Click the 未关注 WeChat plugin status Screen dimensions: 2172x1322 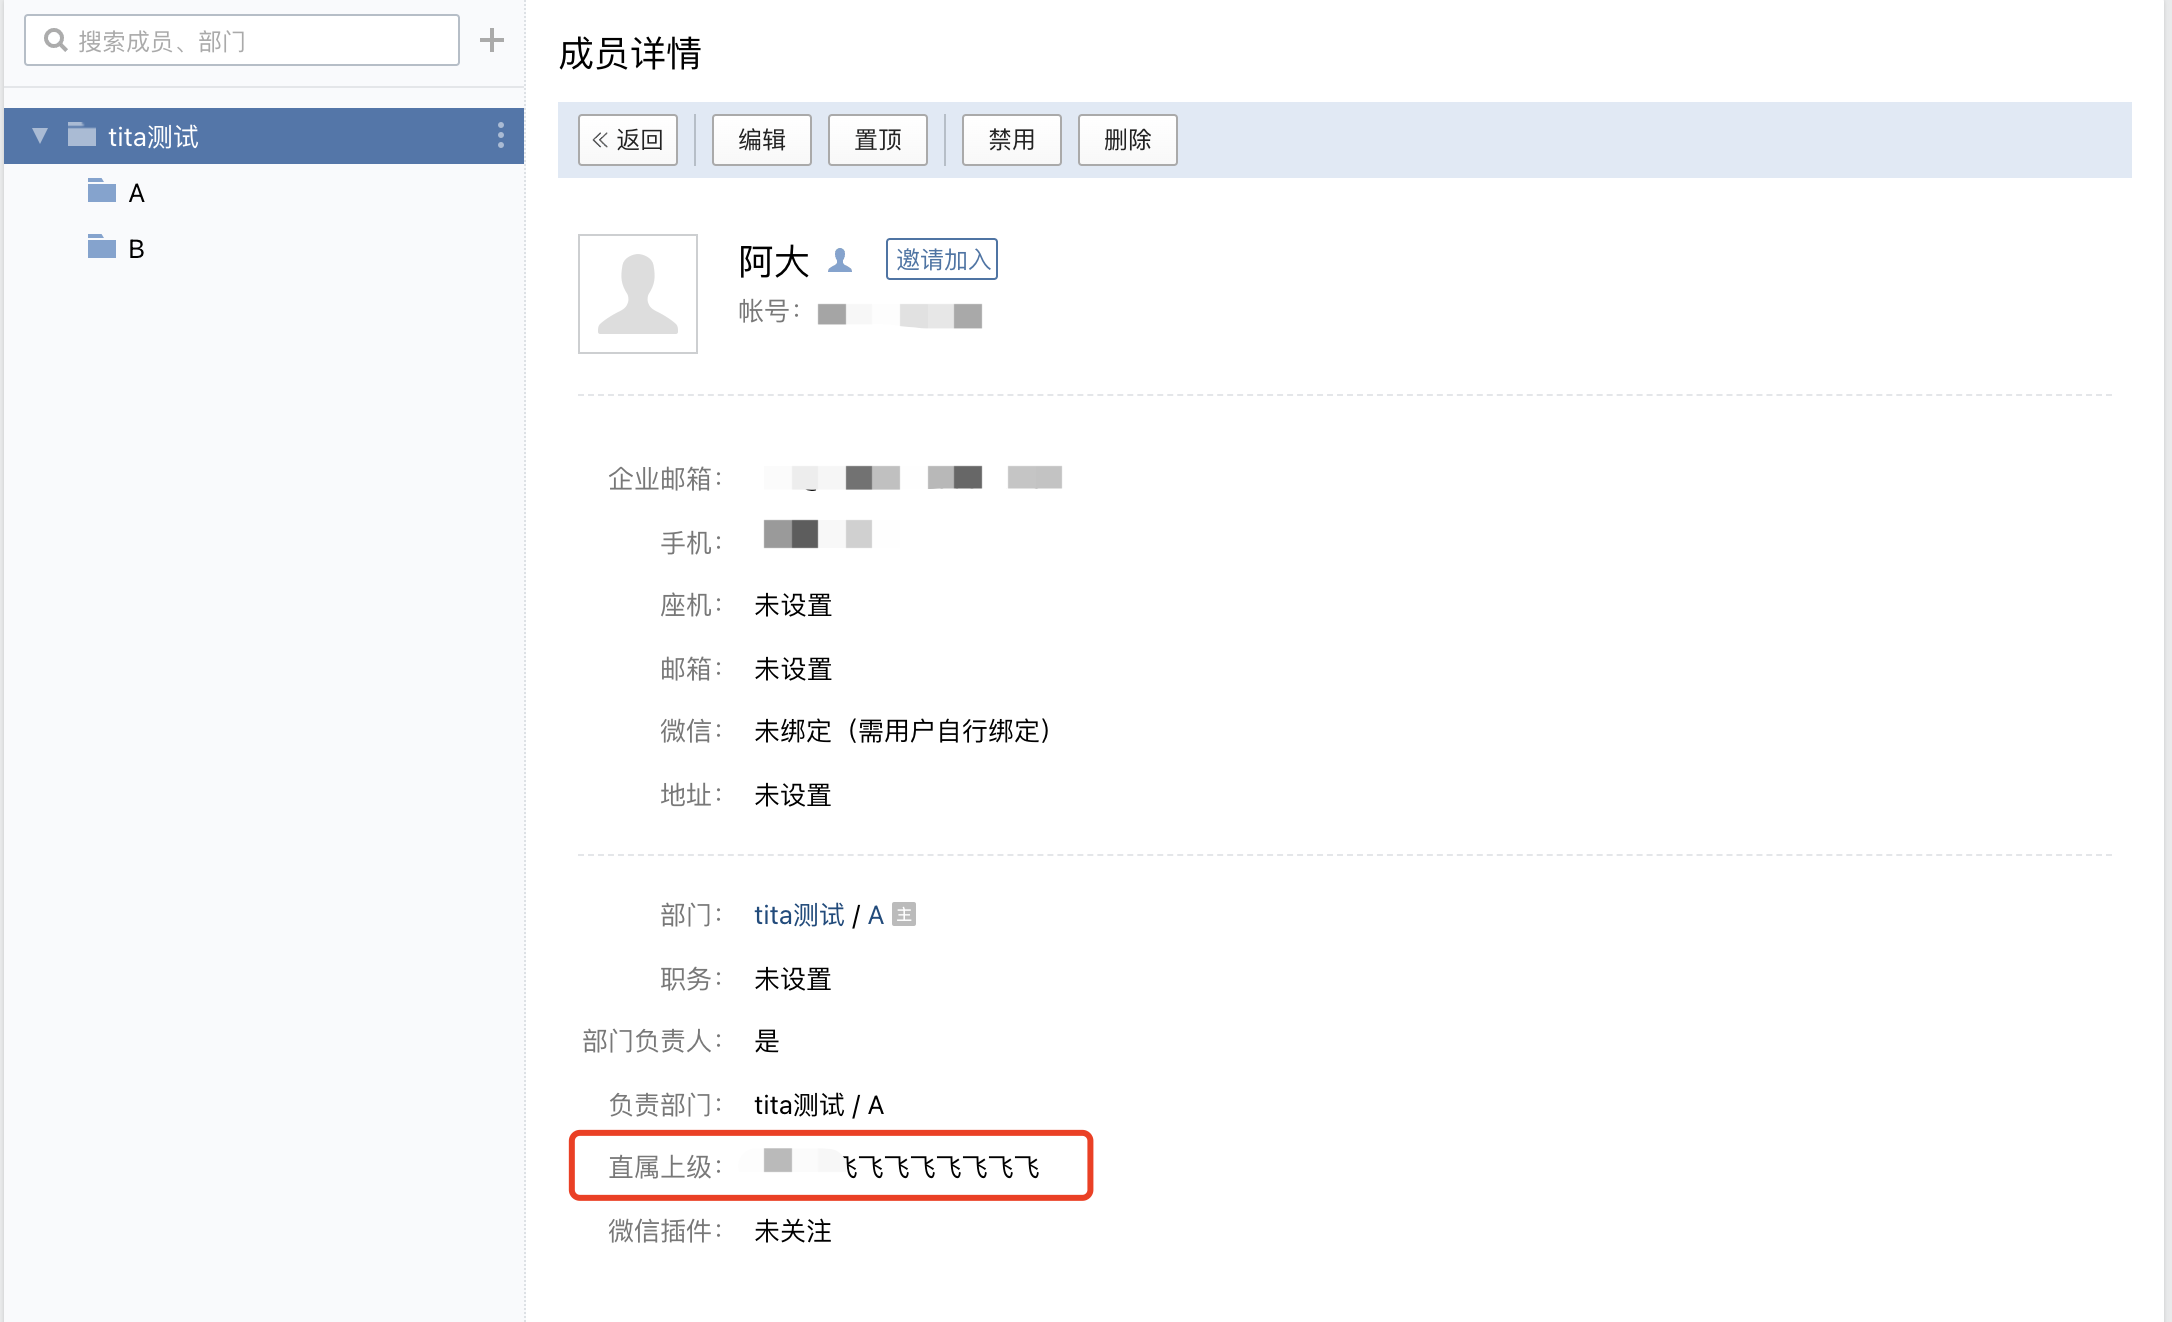[793, 1231]
